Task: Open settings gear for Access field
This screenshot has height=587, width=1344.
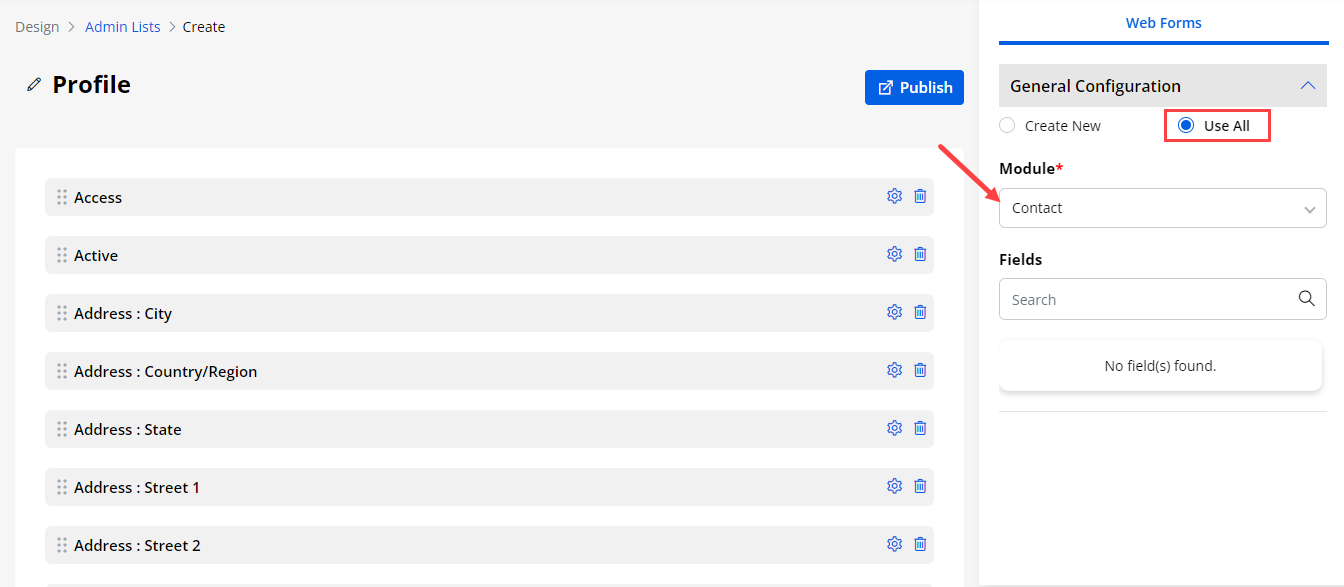Action: 894,196
